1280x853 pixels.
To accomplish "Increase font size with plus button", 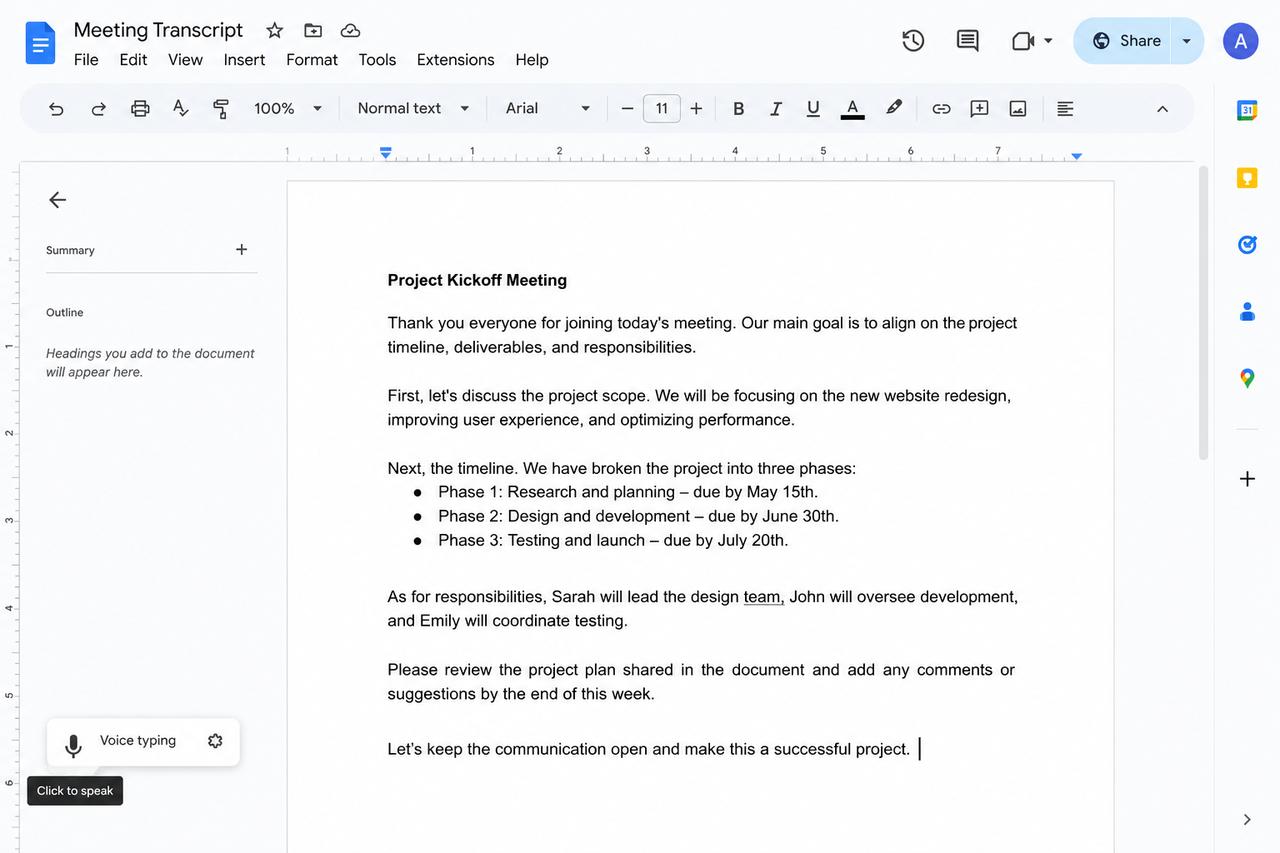I will (696, 108).
